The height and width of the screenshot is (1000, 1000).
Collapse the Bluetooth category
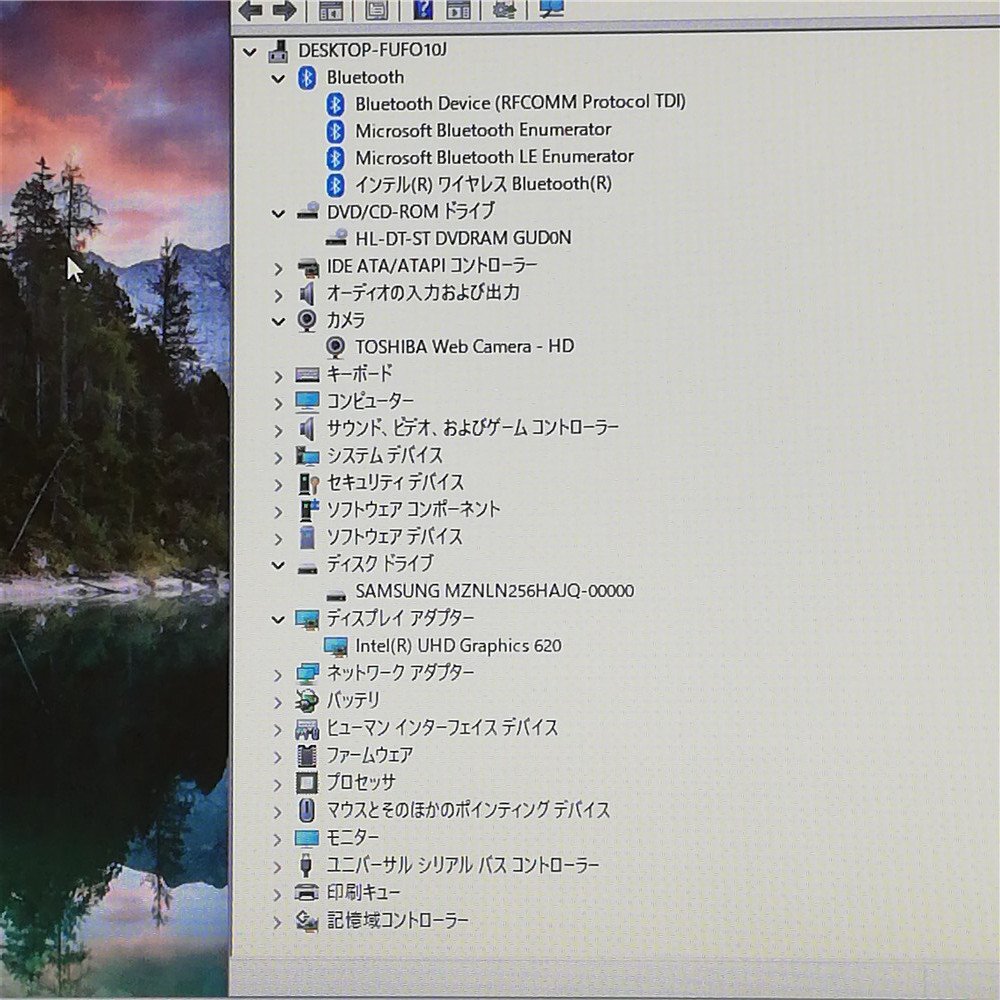click(x=278, y=79)
